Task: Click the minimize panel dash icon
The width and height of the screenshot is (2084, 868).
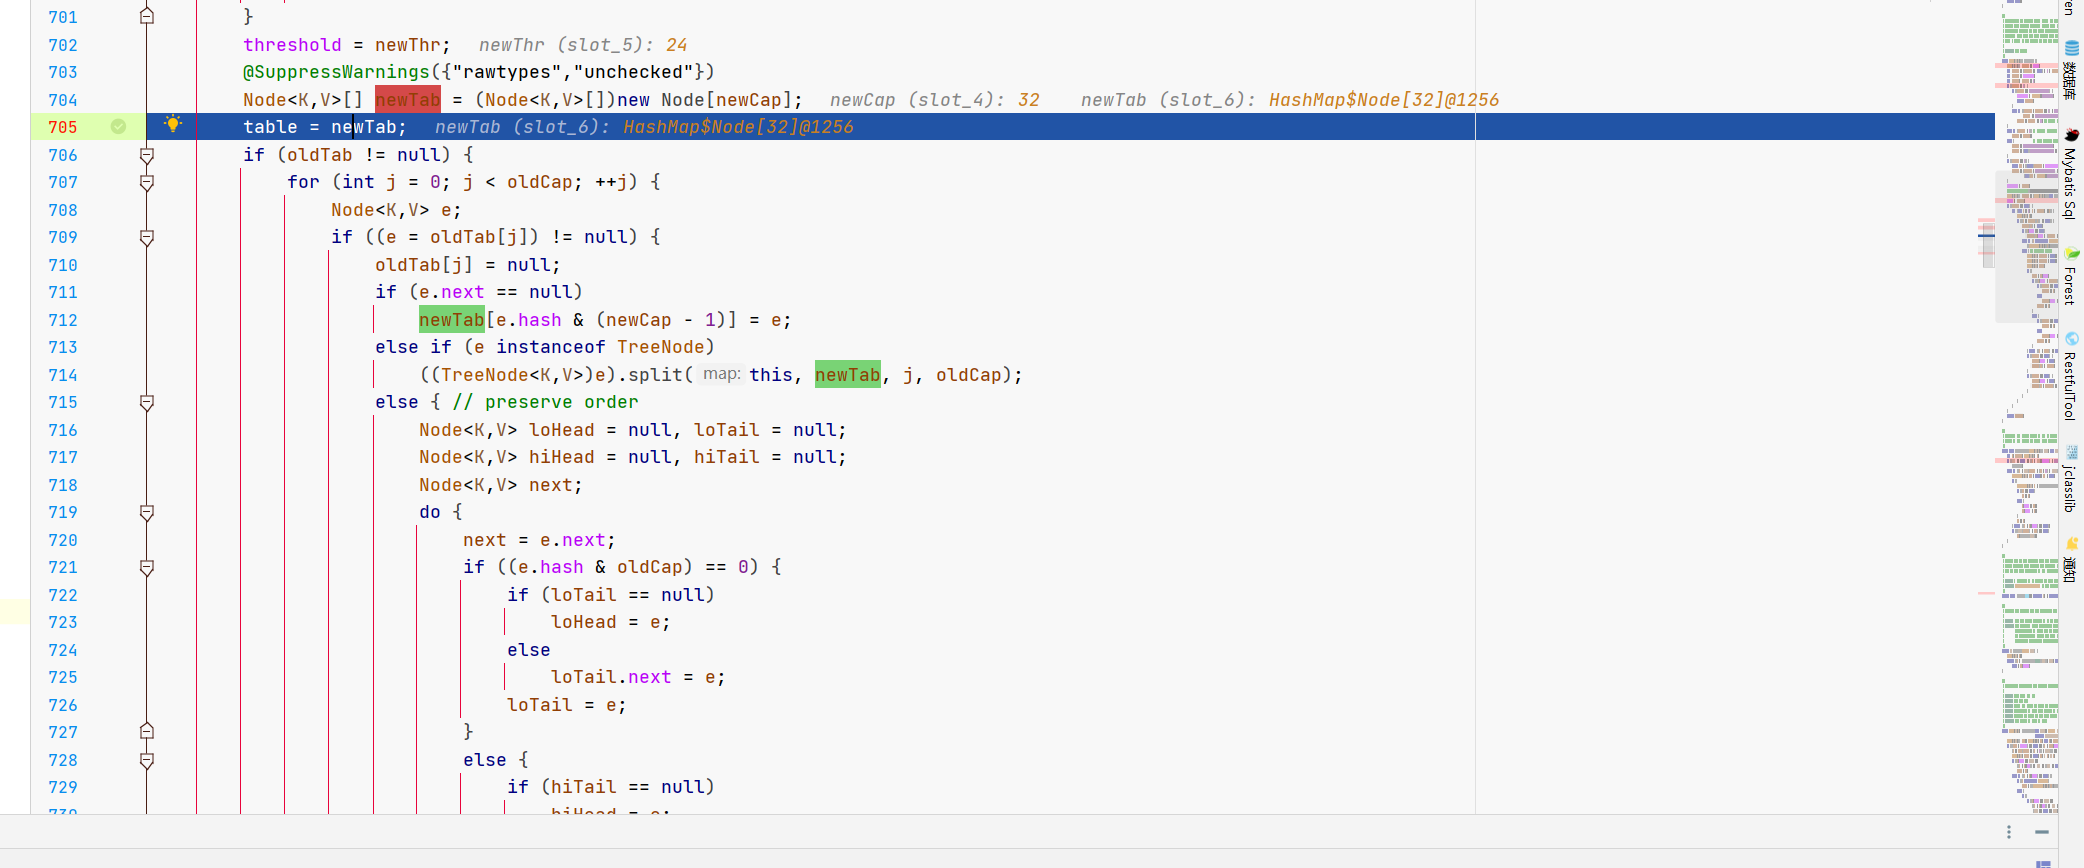Action: click(x=2042, y=832)
